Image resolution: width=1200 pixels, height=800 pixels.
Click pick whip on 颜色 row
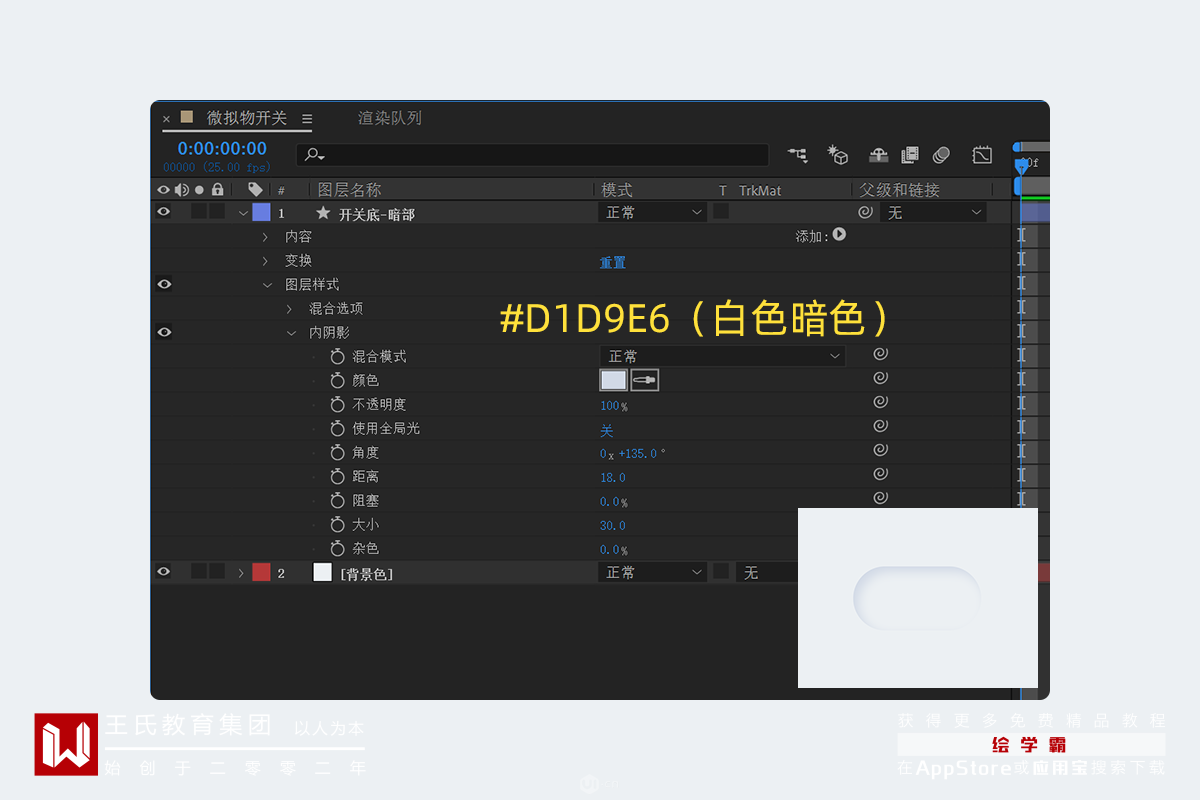[880, 378]
